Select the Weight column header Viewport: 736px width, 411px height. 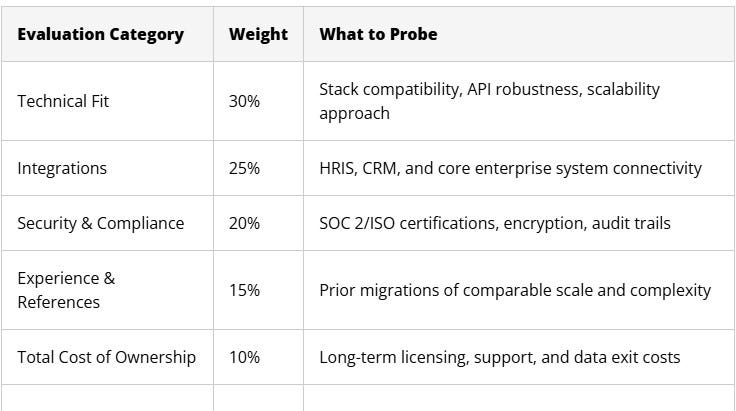pyautogui.click(x=258, y=34)
